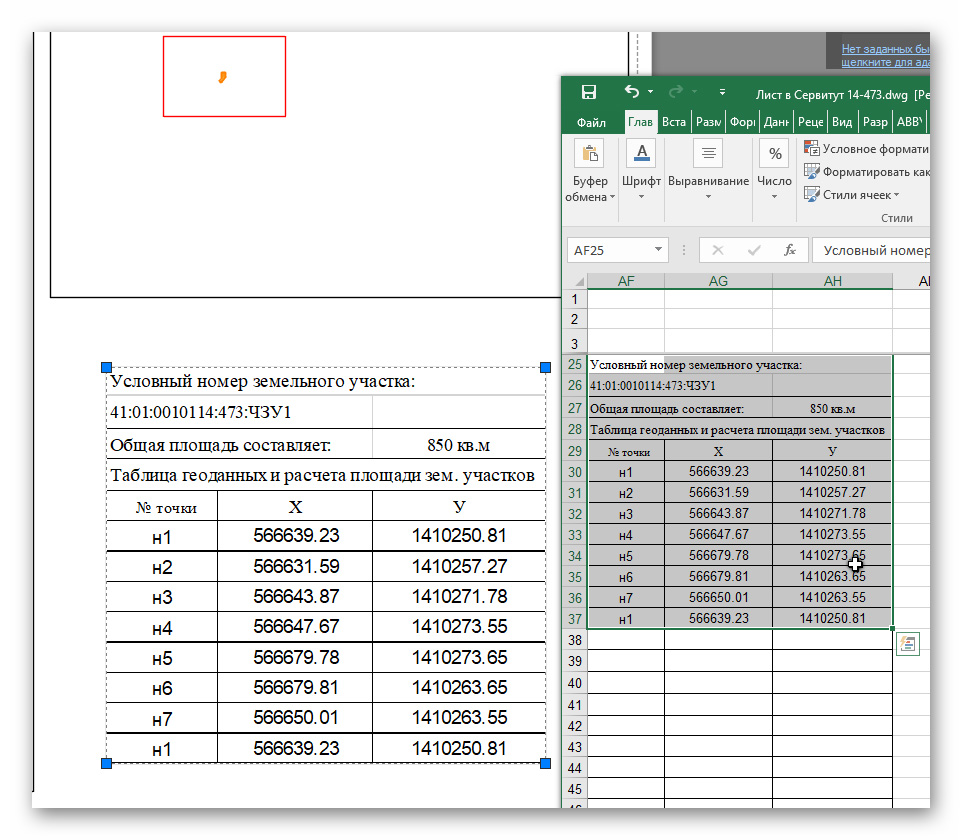Click the Save icon in Excel
The height and width of the screenshot is (840, 962).
coord(589,92)
